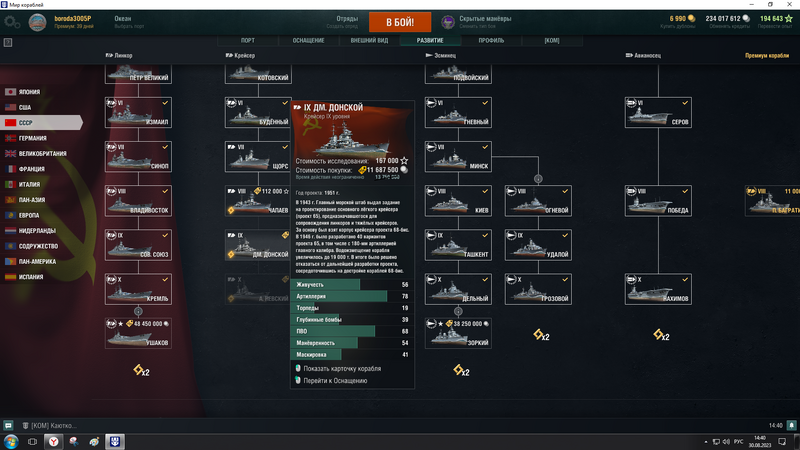
Task: Select the Удалой destroyer card
Action: point(538,245)
